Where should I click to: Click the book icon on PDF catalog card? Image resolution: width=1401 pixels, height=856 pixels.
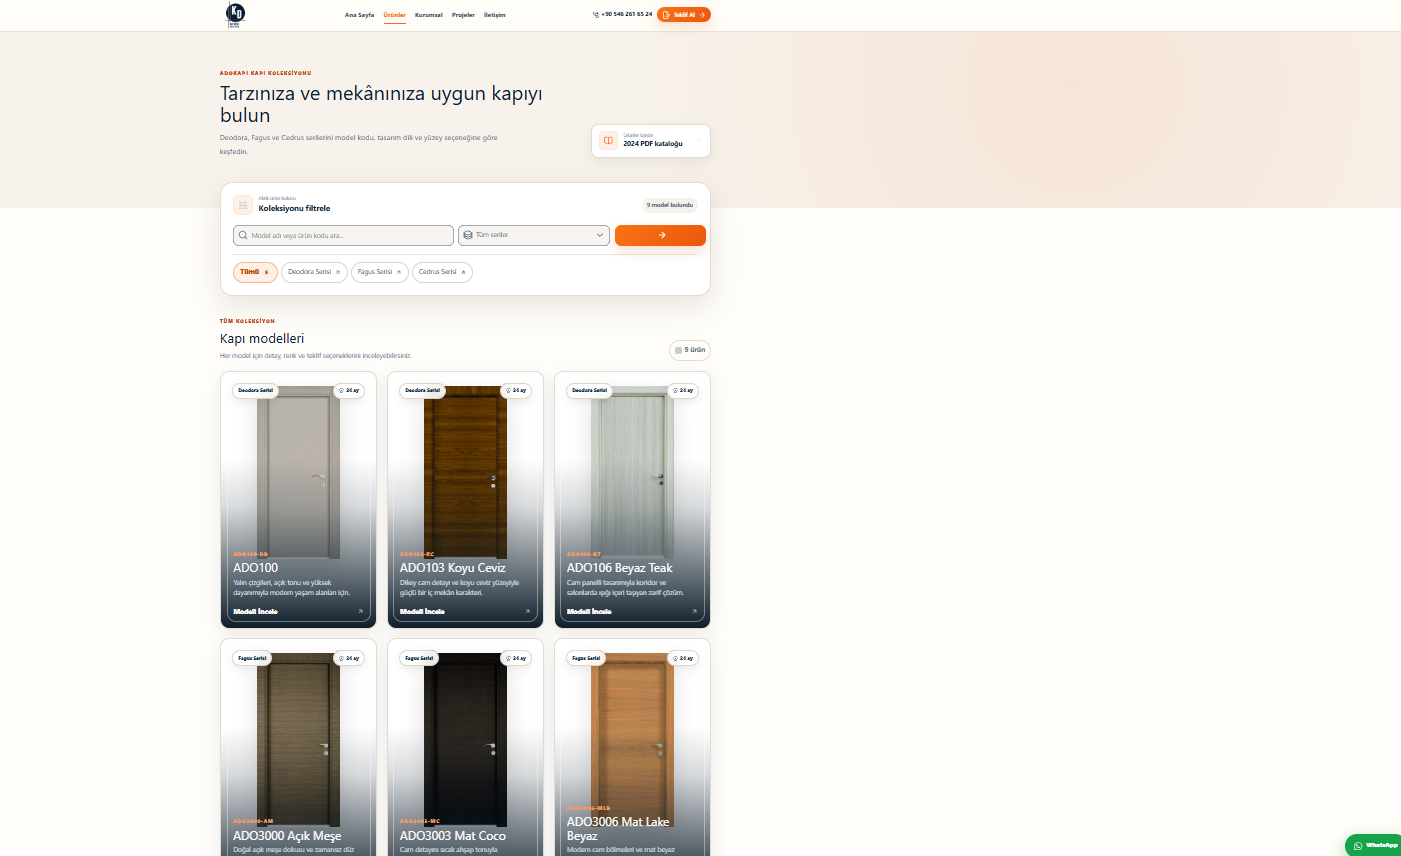pyautogui.click(x=608, y=141)
